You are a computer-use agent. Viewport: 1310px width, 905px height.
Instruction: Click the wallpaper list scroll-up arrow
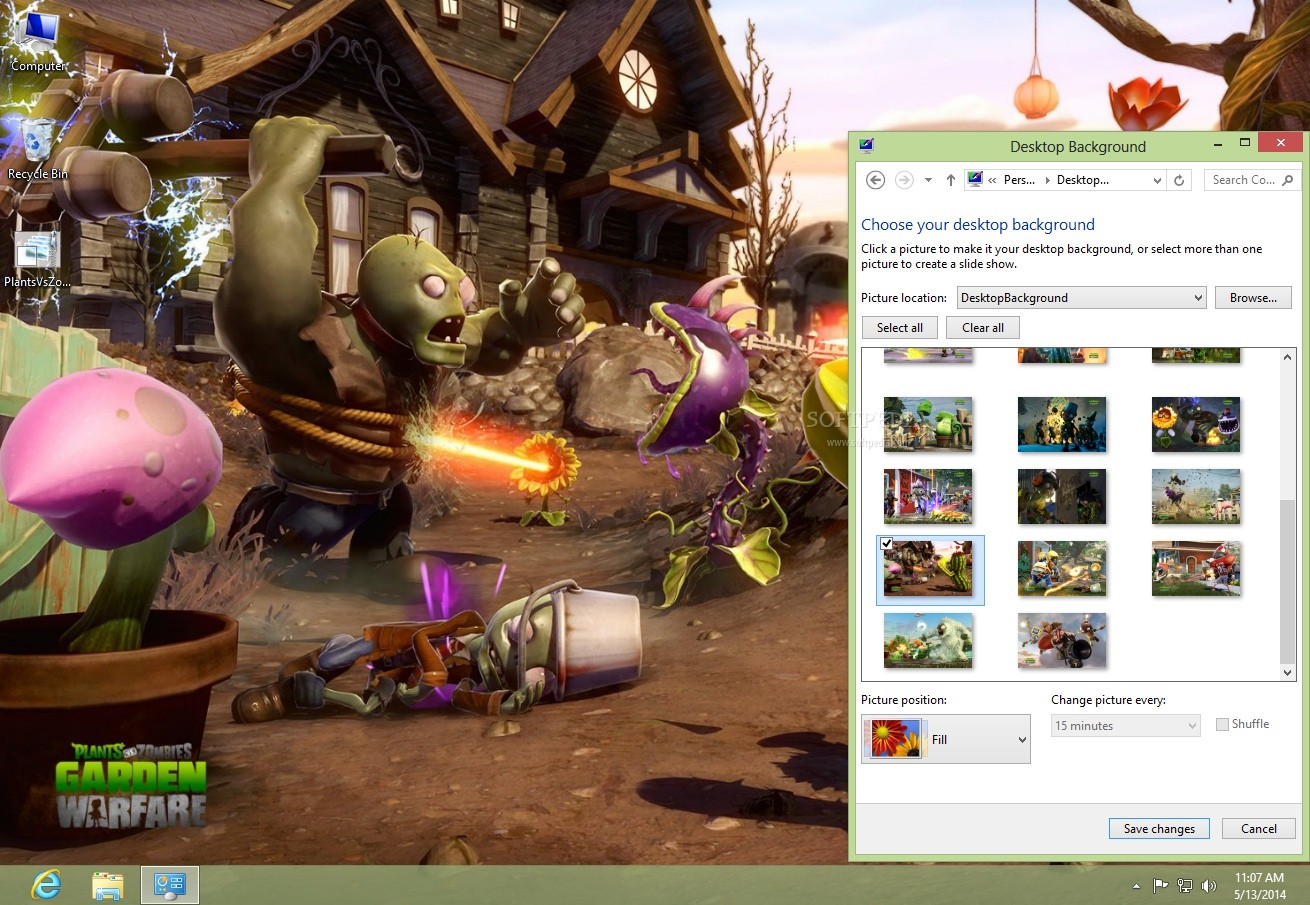(x=1288, y=357)
